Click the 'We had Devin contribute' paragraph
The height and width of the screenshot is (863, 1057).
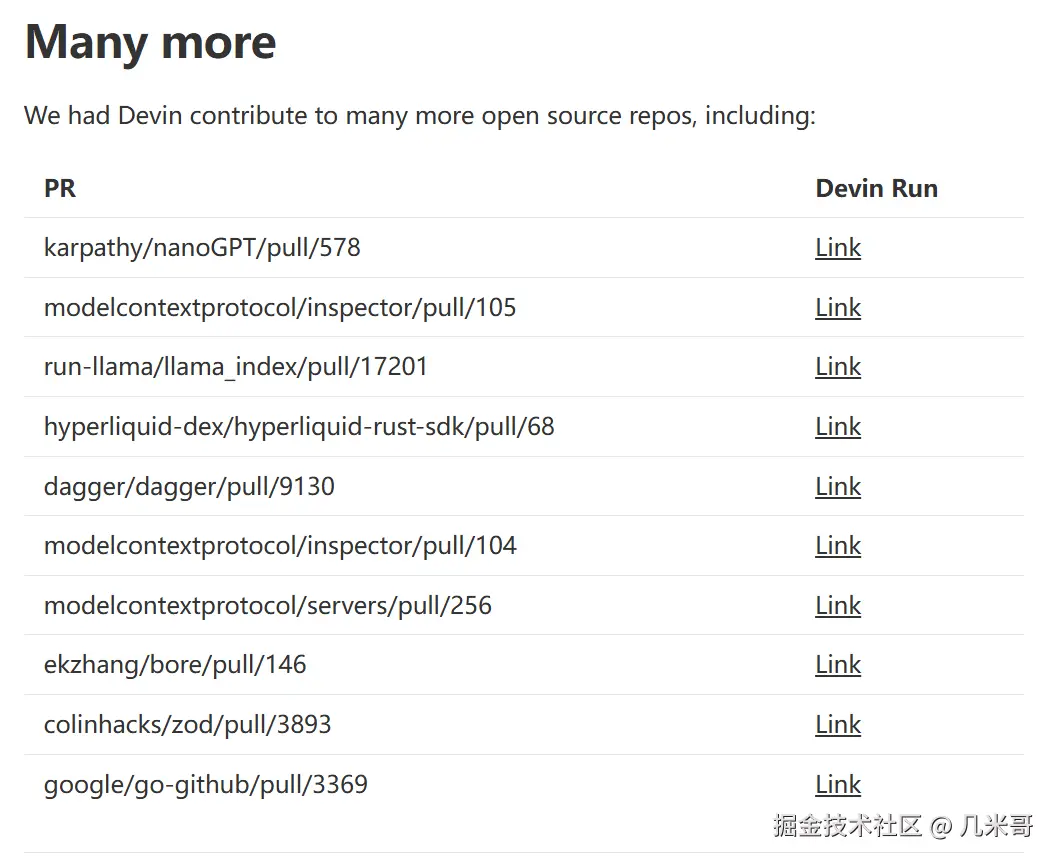coord(420,115)
